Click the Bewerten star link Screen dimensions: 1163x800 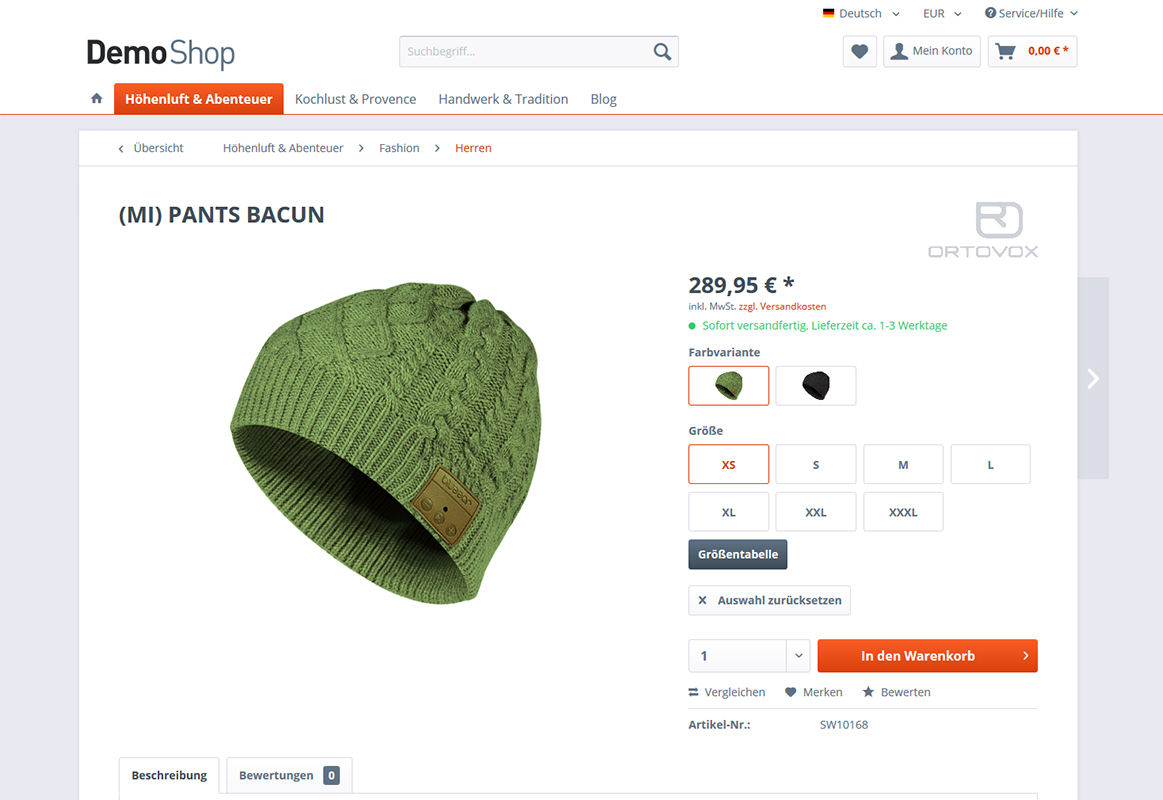coord(896,692)
